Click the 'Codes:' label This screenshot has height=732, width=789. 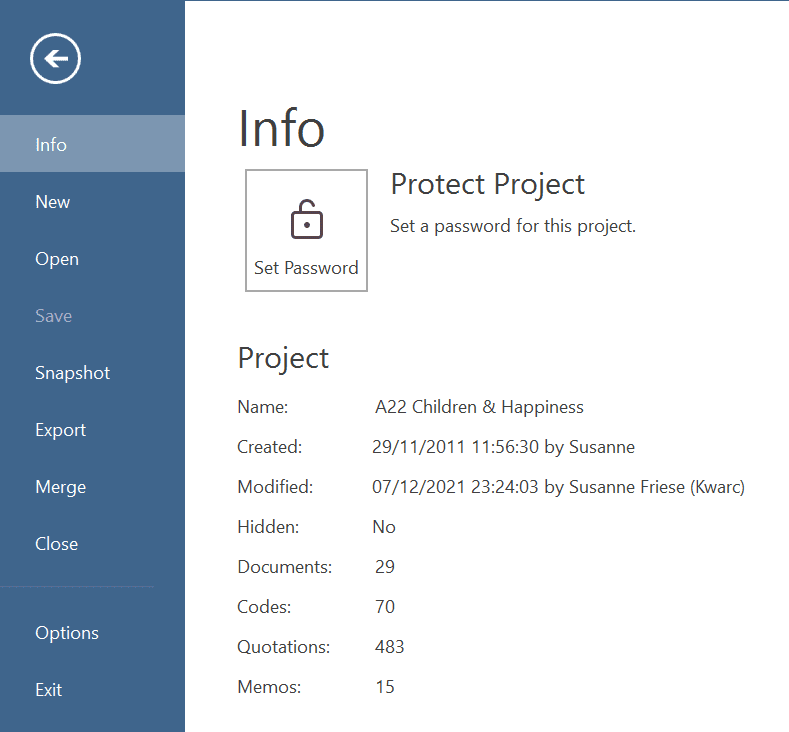(x=264, y=607)
